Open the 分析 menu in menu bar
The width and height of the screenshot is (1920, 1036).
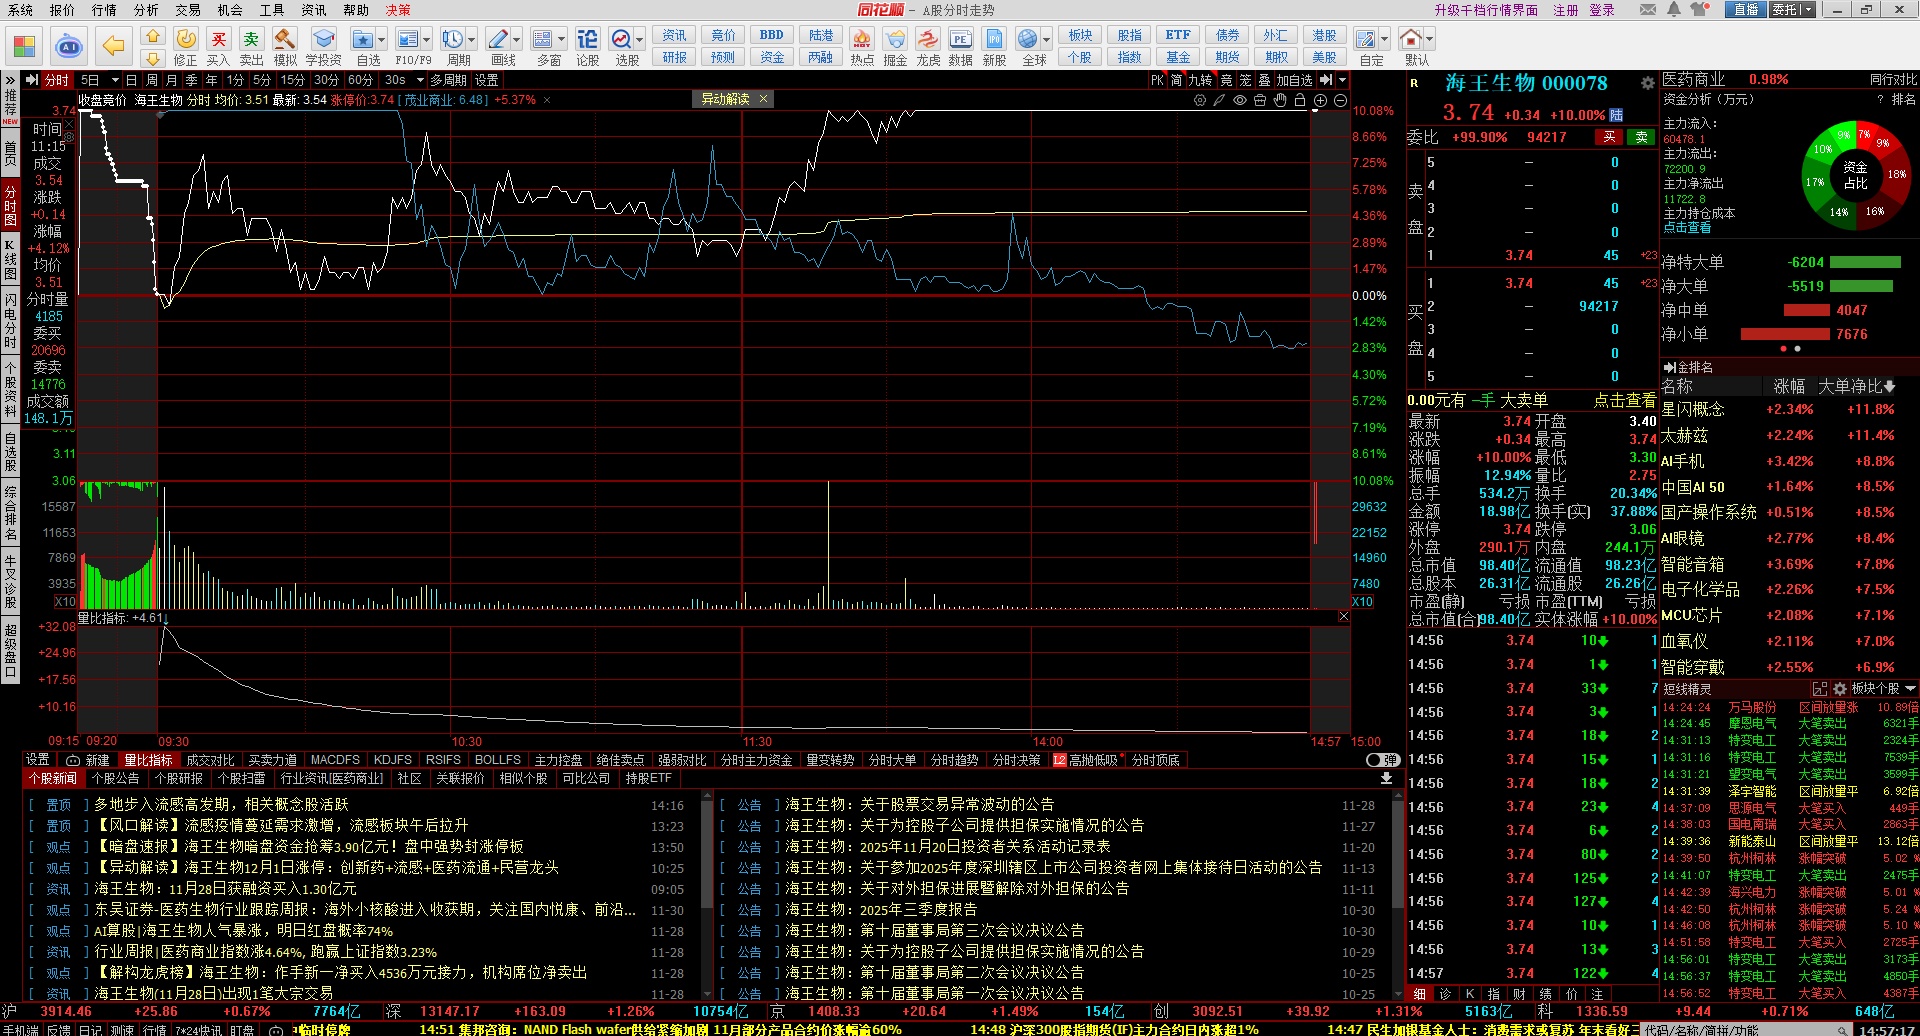146,10
